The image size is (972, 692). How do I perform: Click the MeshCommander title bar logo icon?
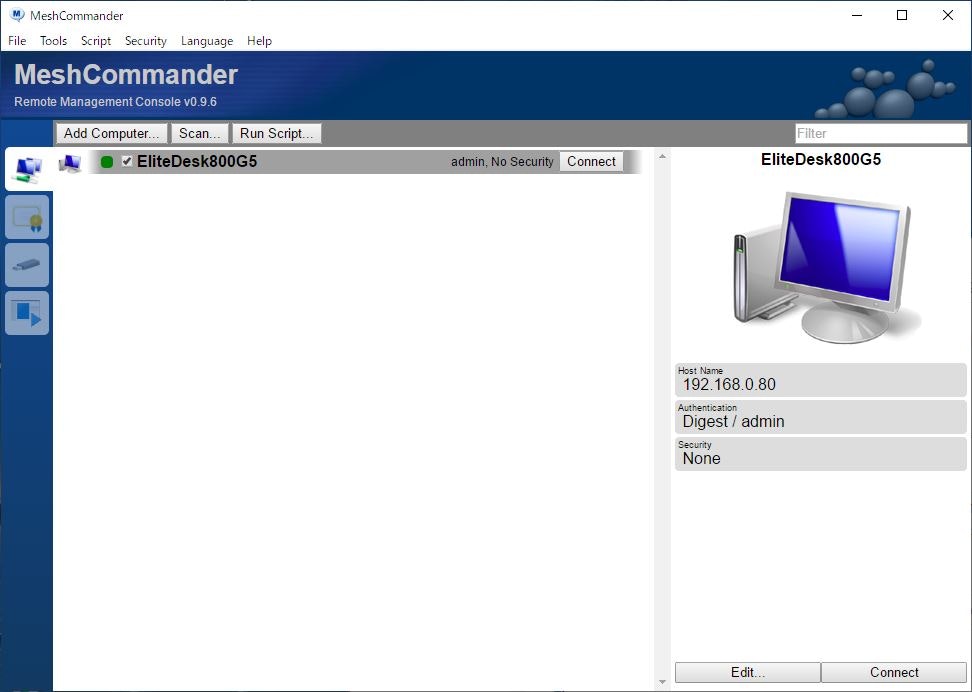pos(17,15)
